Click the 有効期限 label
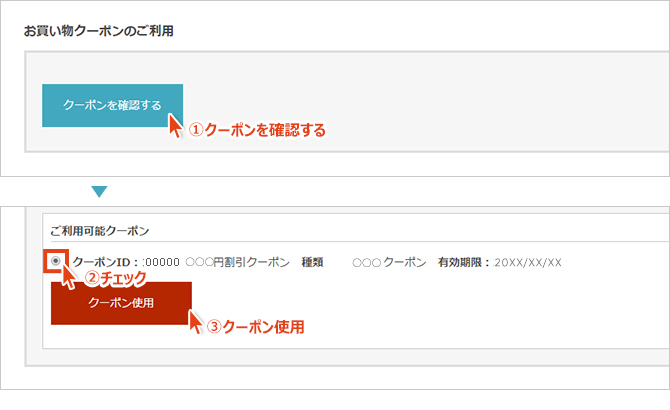The height and width of the screenshot is (410, 670). tap(462, 262)
